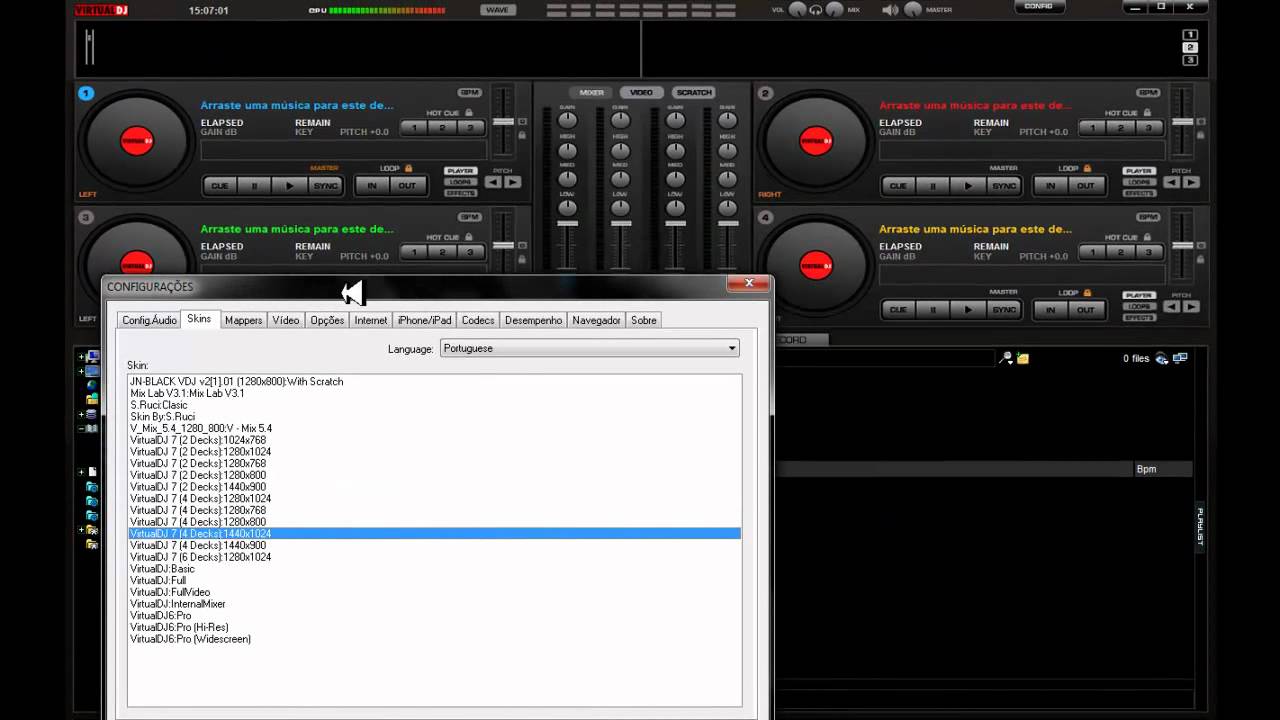Click the BPM button on deck 3
Image resolution: width=1280 pixels, height=720 pixels.
(470, 216)
